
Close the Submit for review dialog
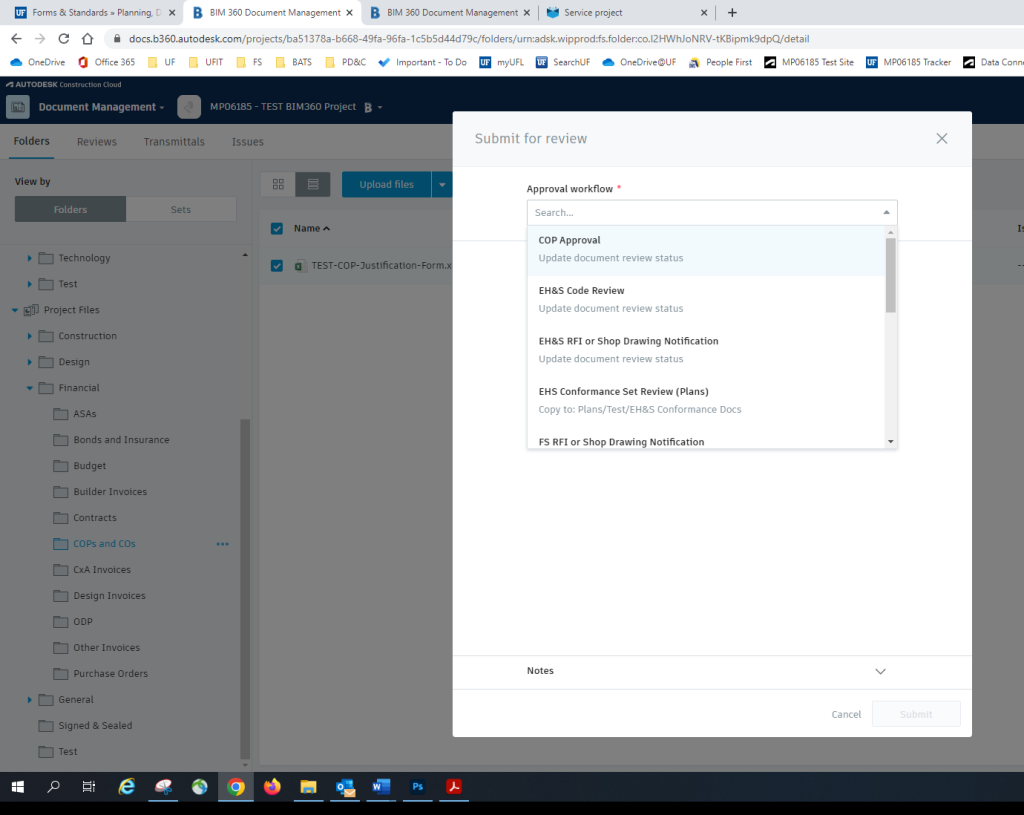click(941, 138)
